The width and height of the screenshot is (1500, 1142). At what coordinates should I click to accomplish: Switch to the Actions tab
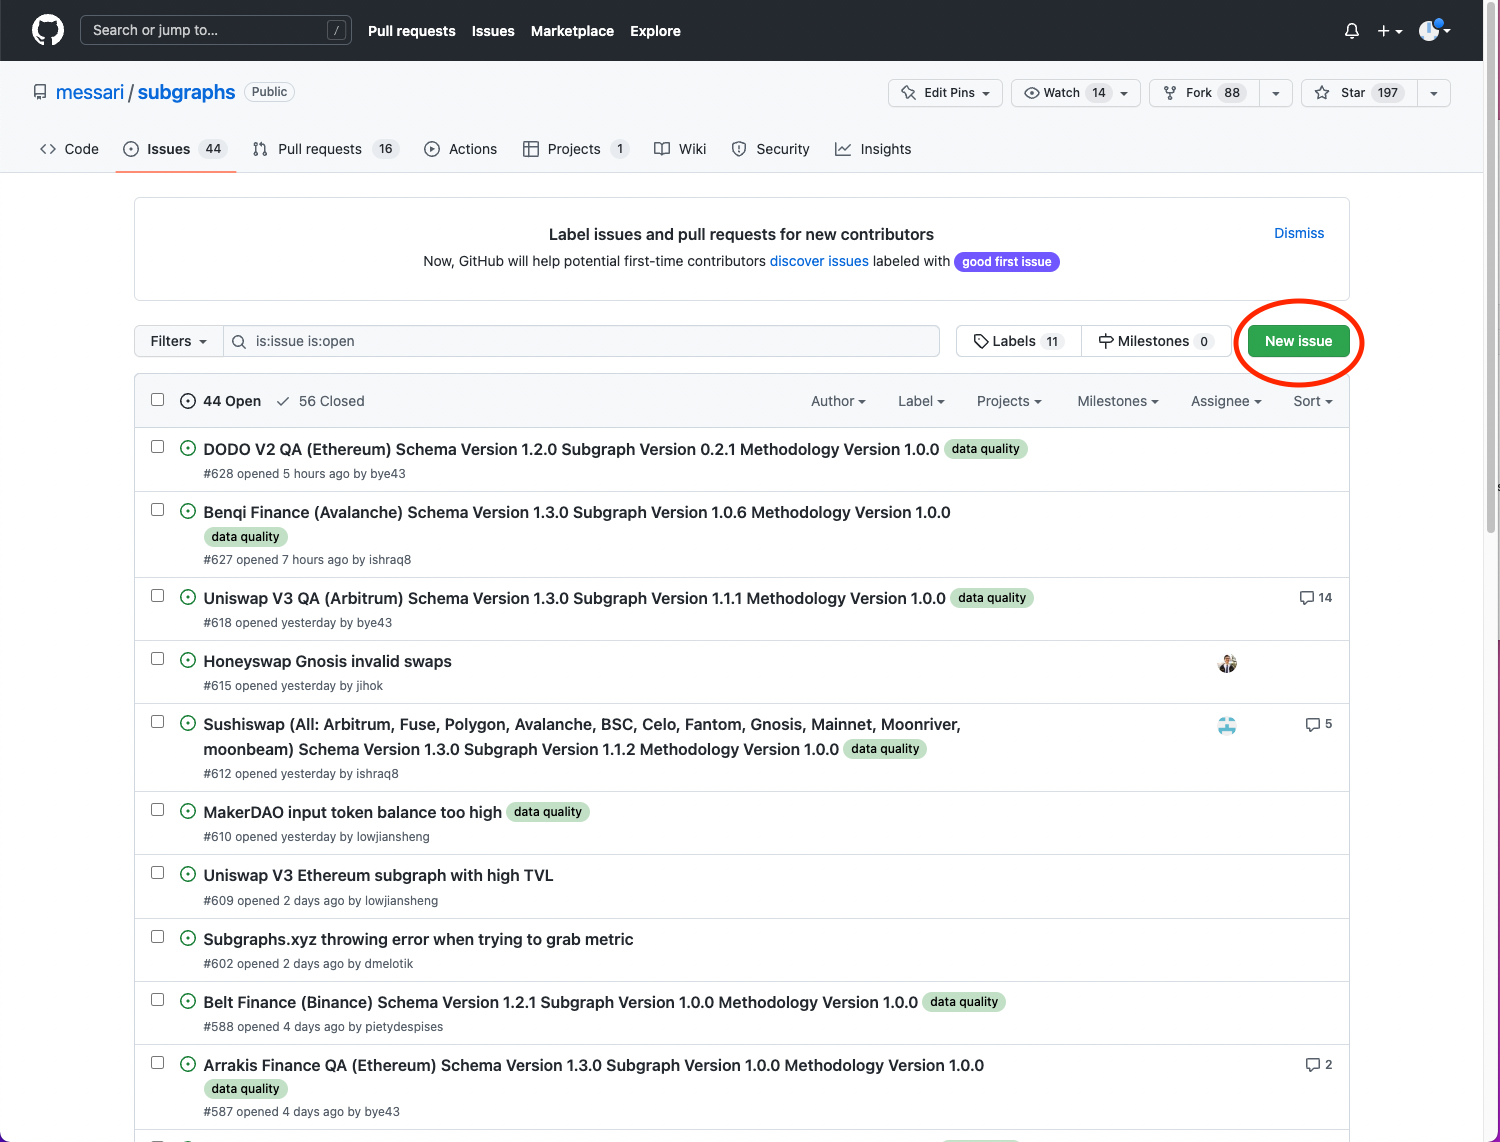click(461, 149)
